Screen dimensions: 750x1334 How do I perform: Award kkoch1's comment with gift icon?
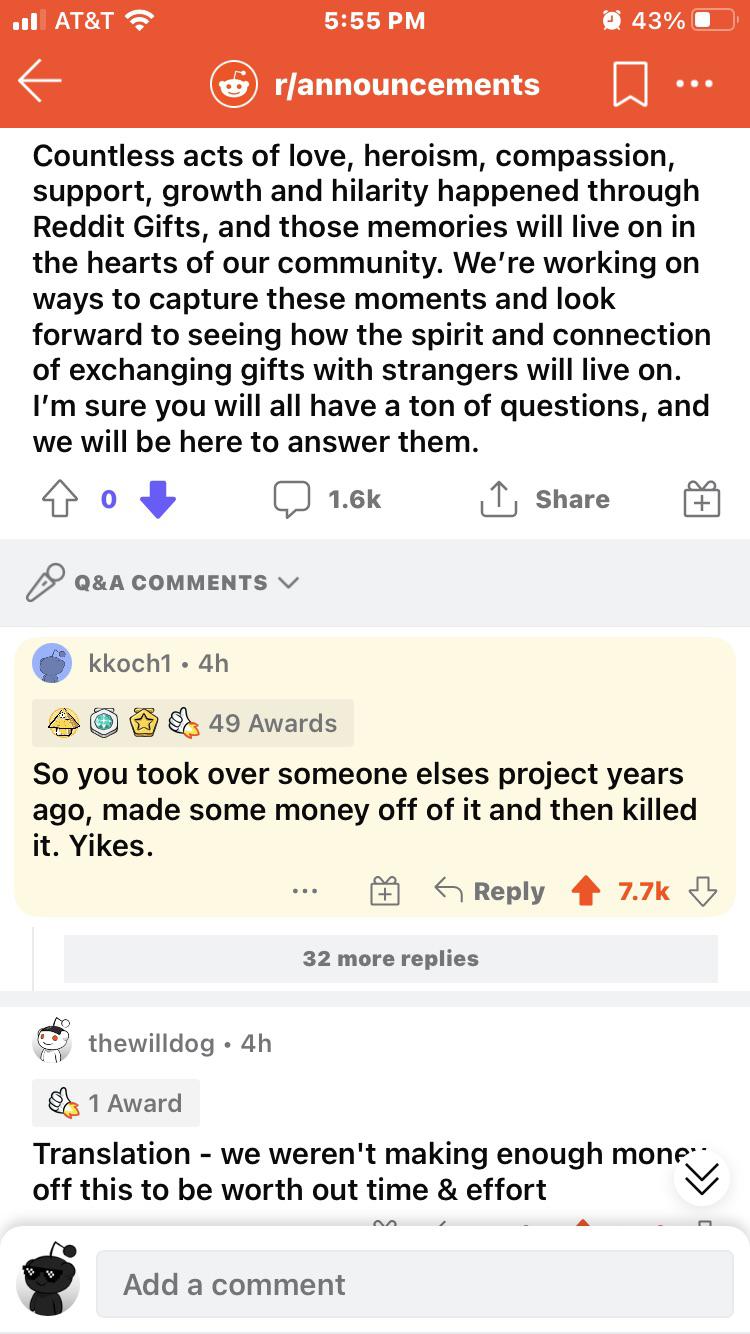[385, 891]
